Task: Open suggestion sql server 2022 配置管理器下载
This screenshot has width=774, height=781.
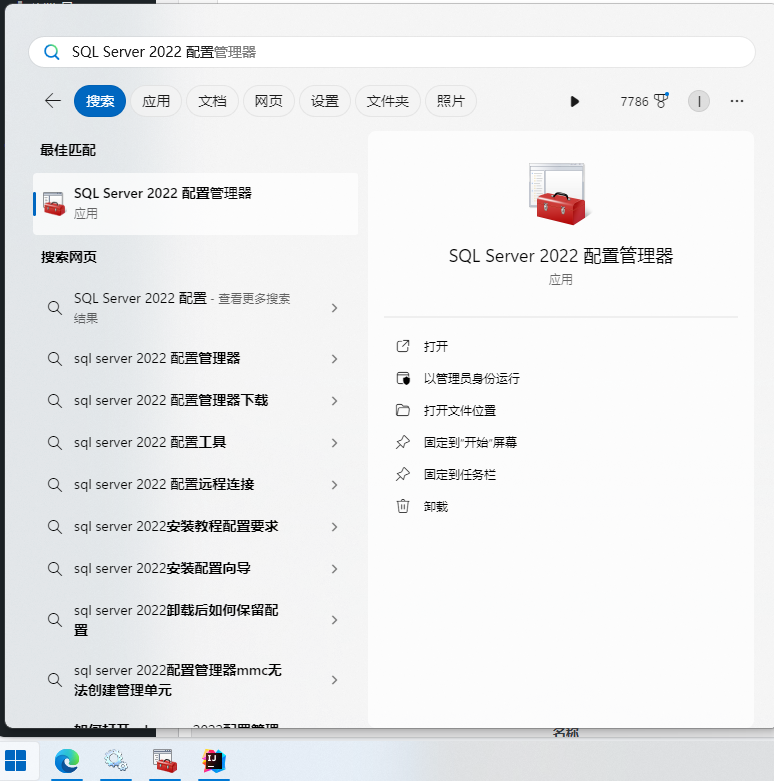Action: pyautogui.click(x=195, y=400)
